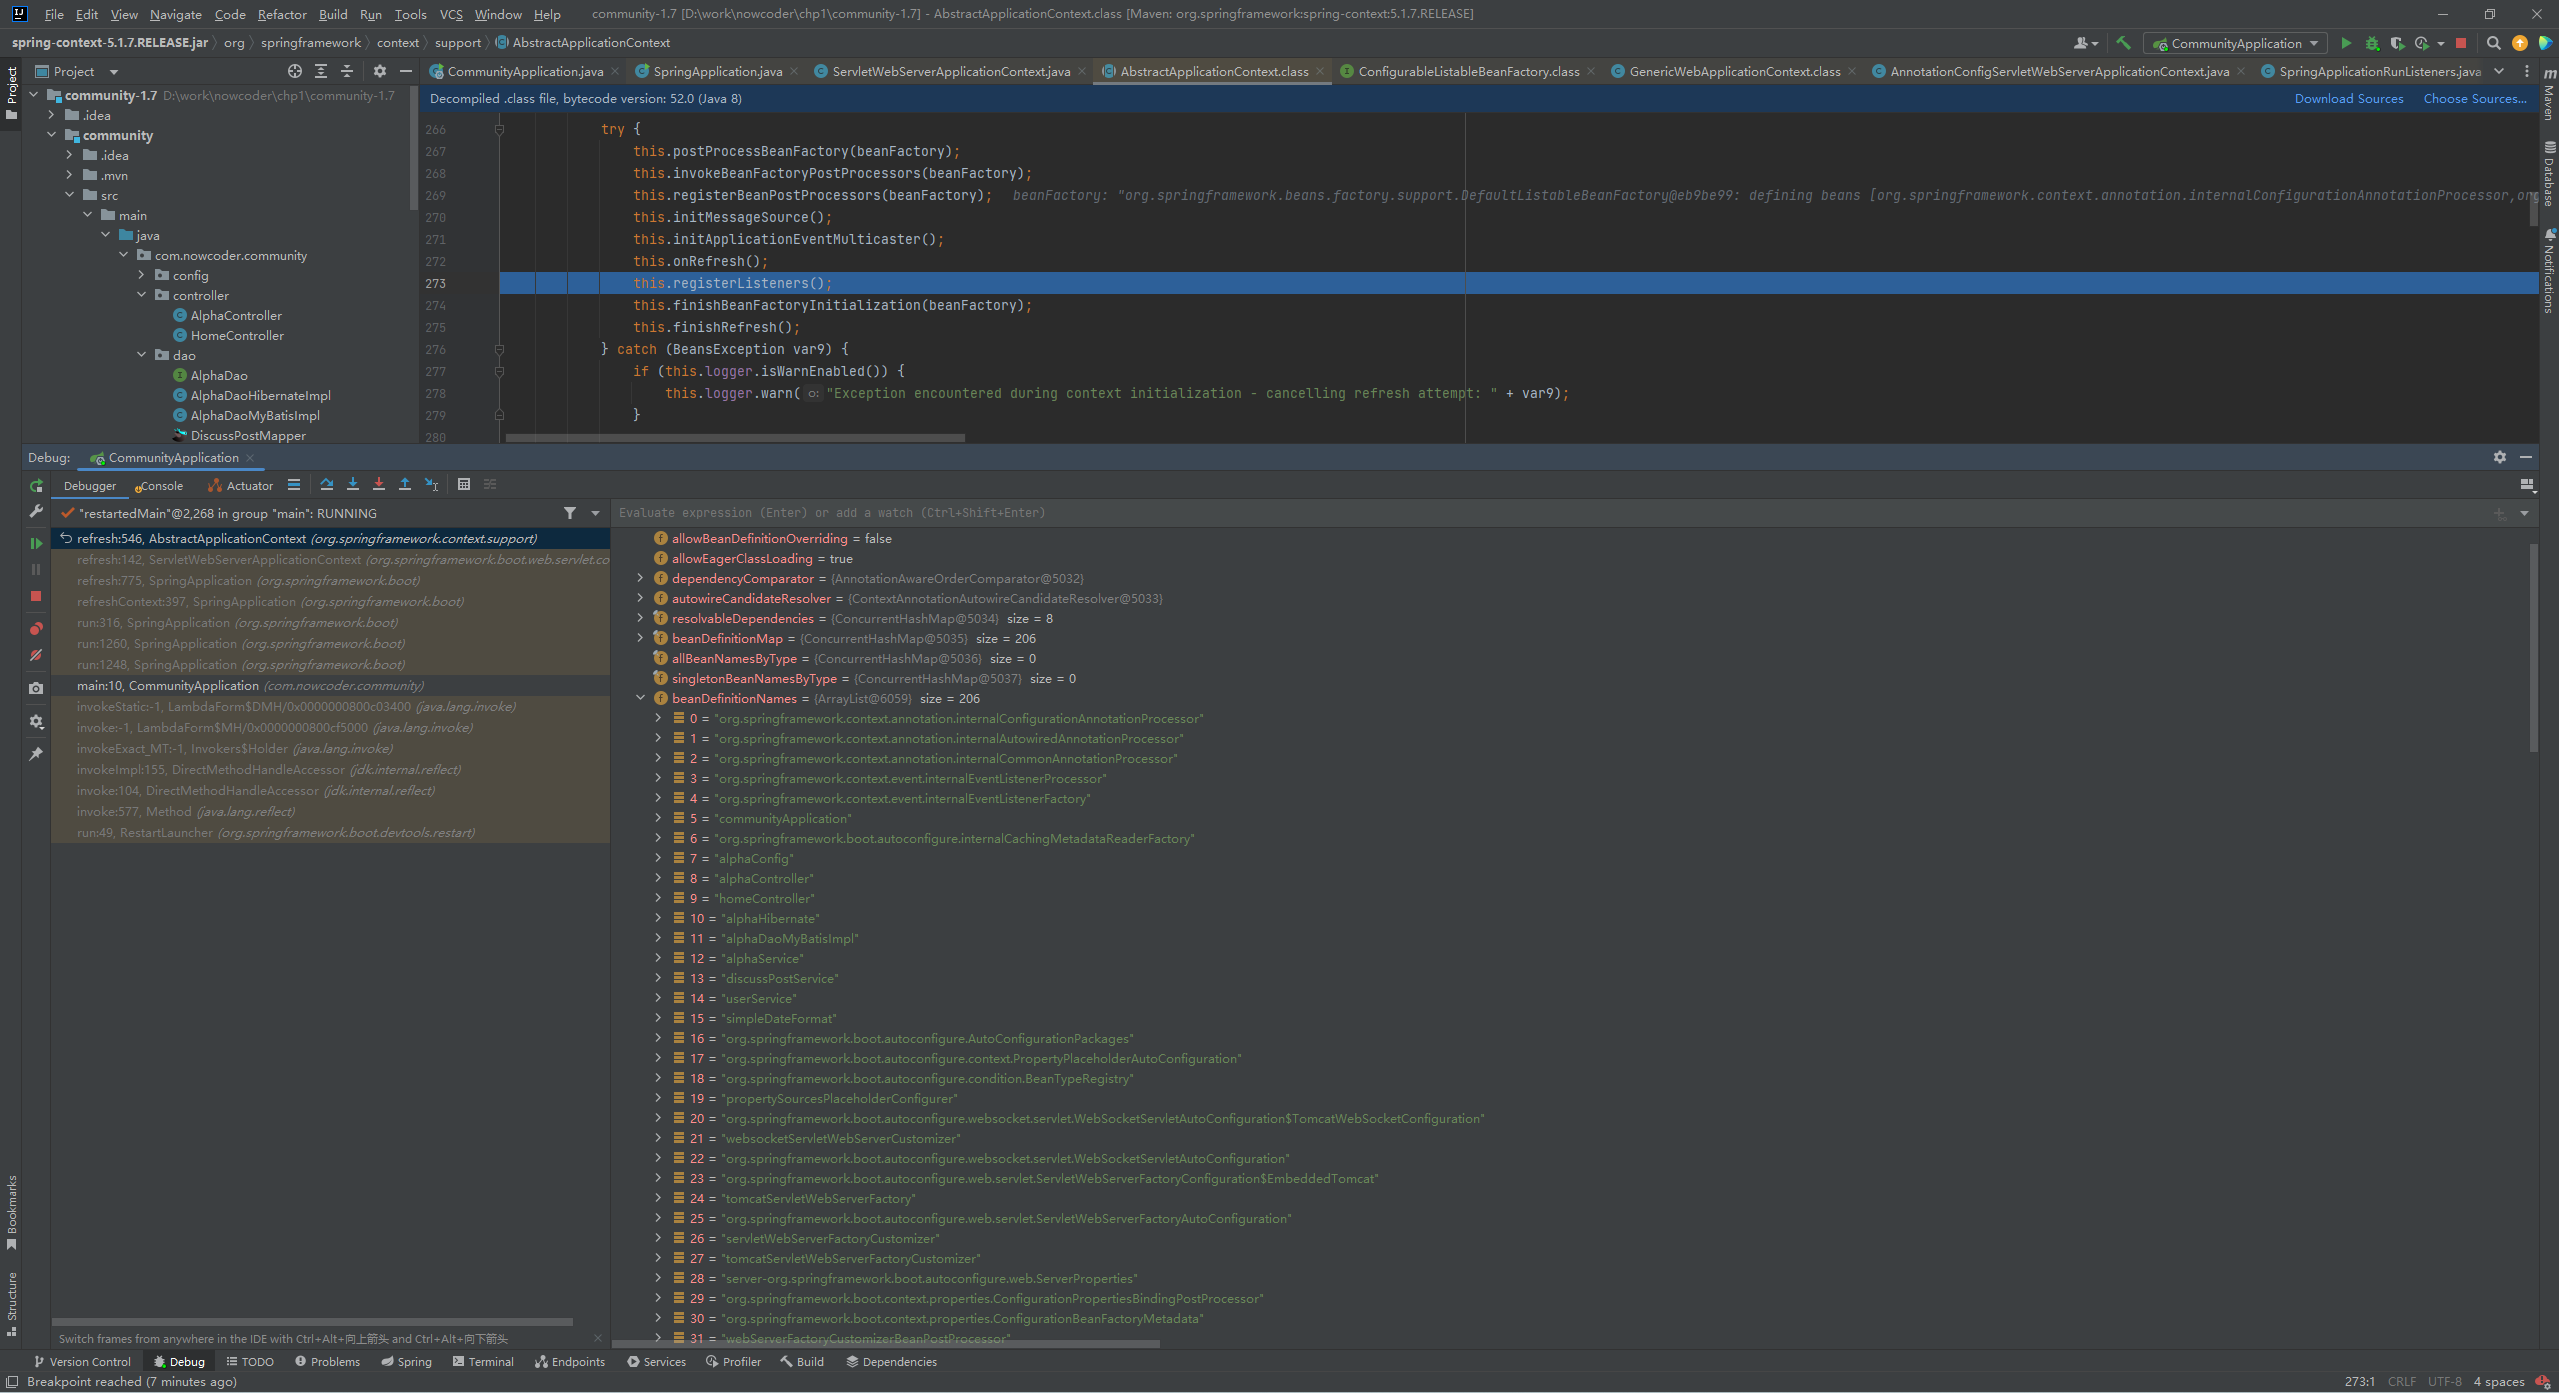This screenshot has width=2559, height=1393.
Task: Expand the dependencyComparator variable node
Action: (x=640, y=578)
